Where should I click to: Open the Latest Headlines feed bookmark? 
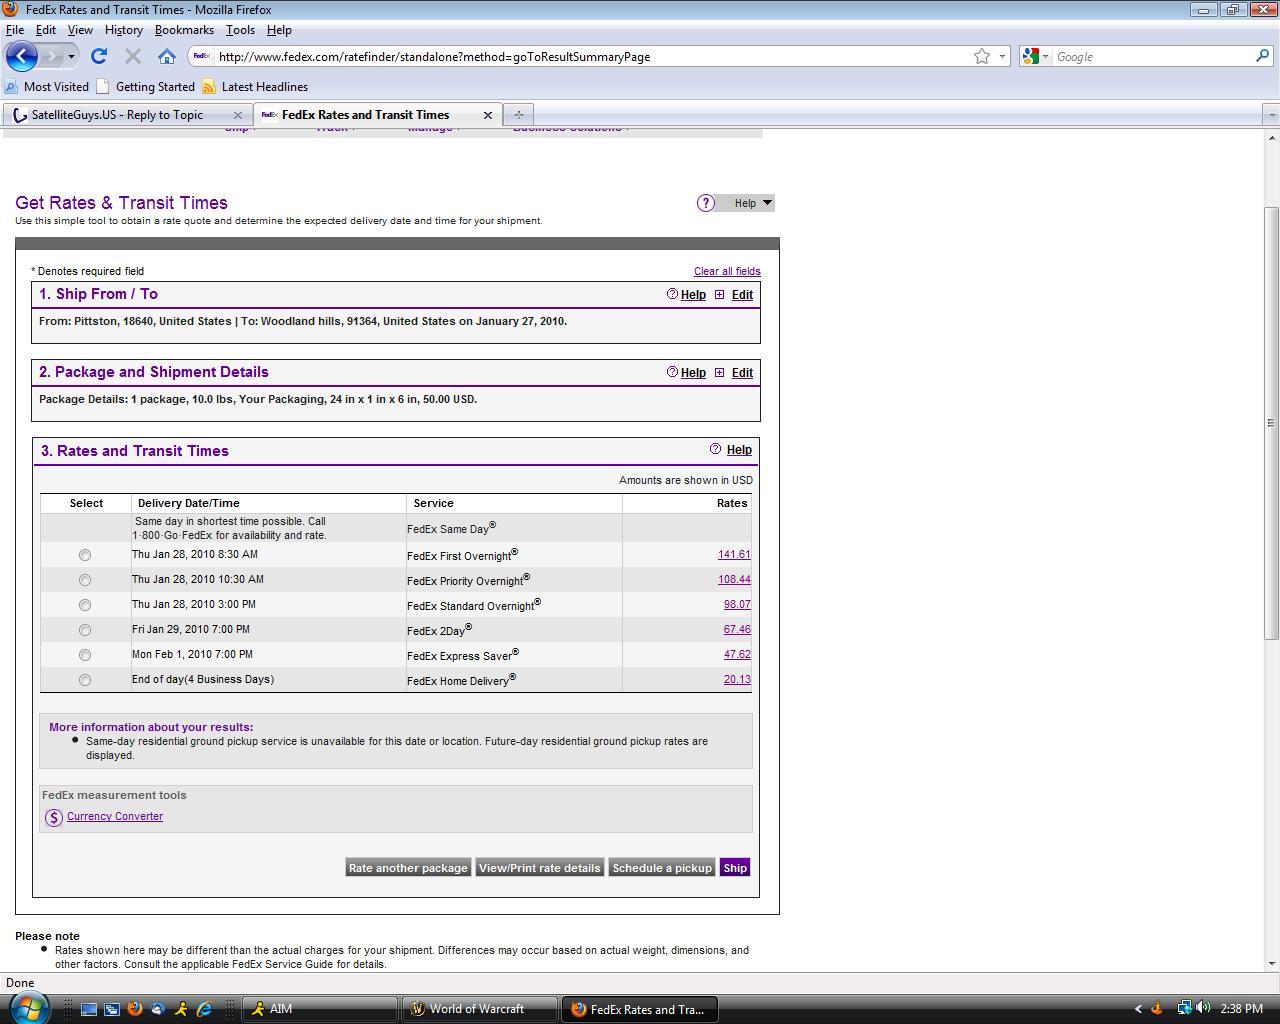(x=255, y=87)
